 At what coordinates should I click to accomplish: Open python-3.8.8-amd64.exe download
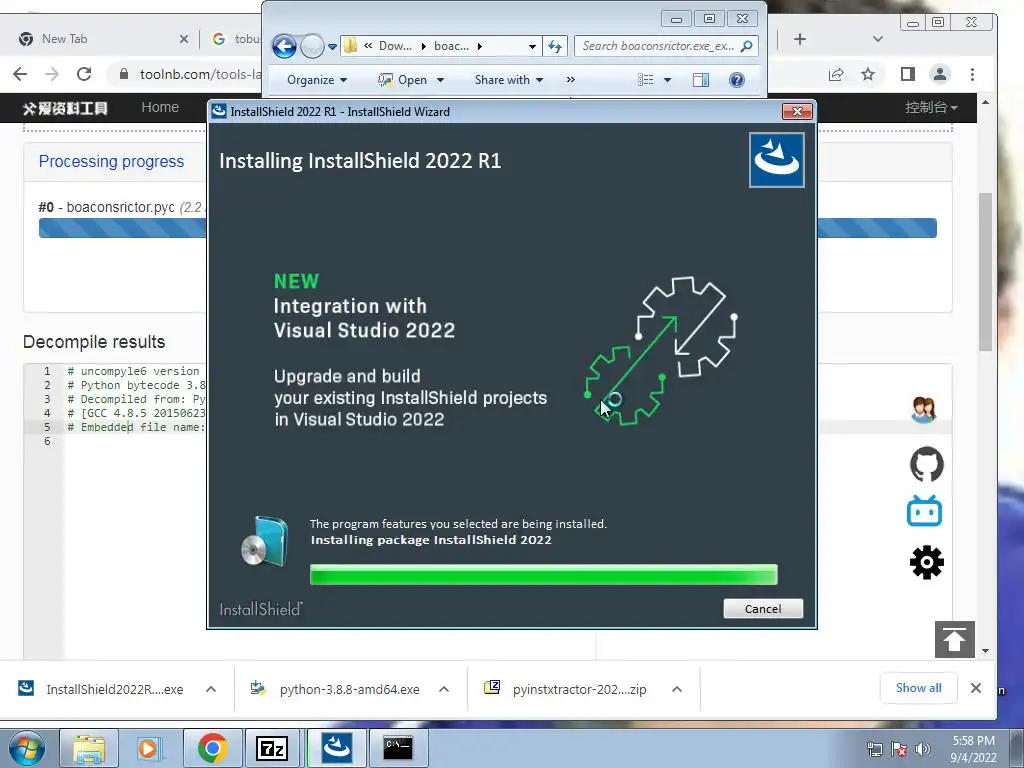(x=336, y=689)
